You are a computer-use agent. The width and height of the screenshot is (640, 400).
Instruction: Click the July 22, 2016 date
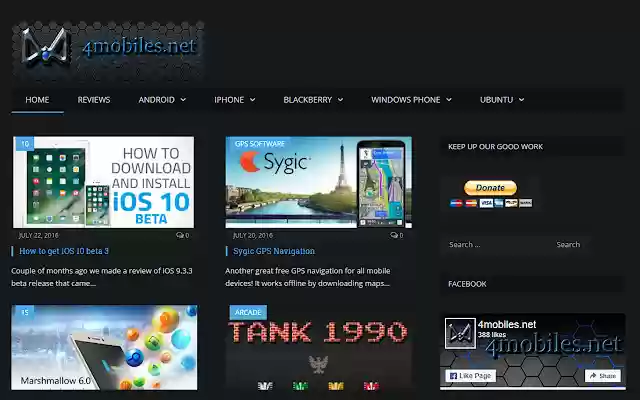click(39, 236)
